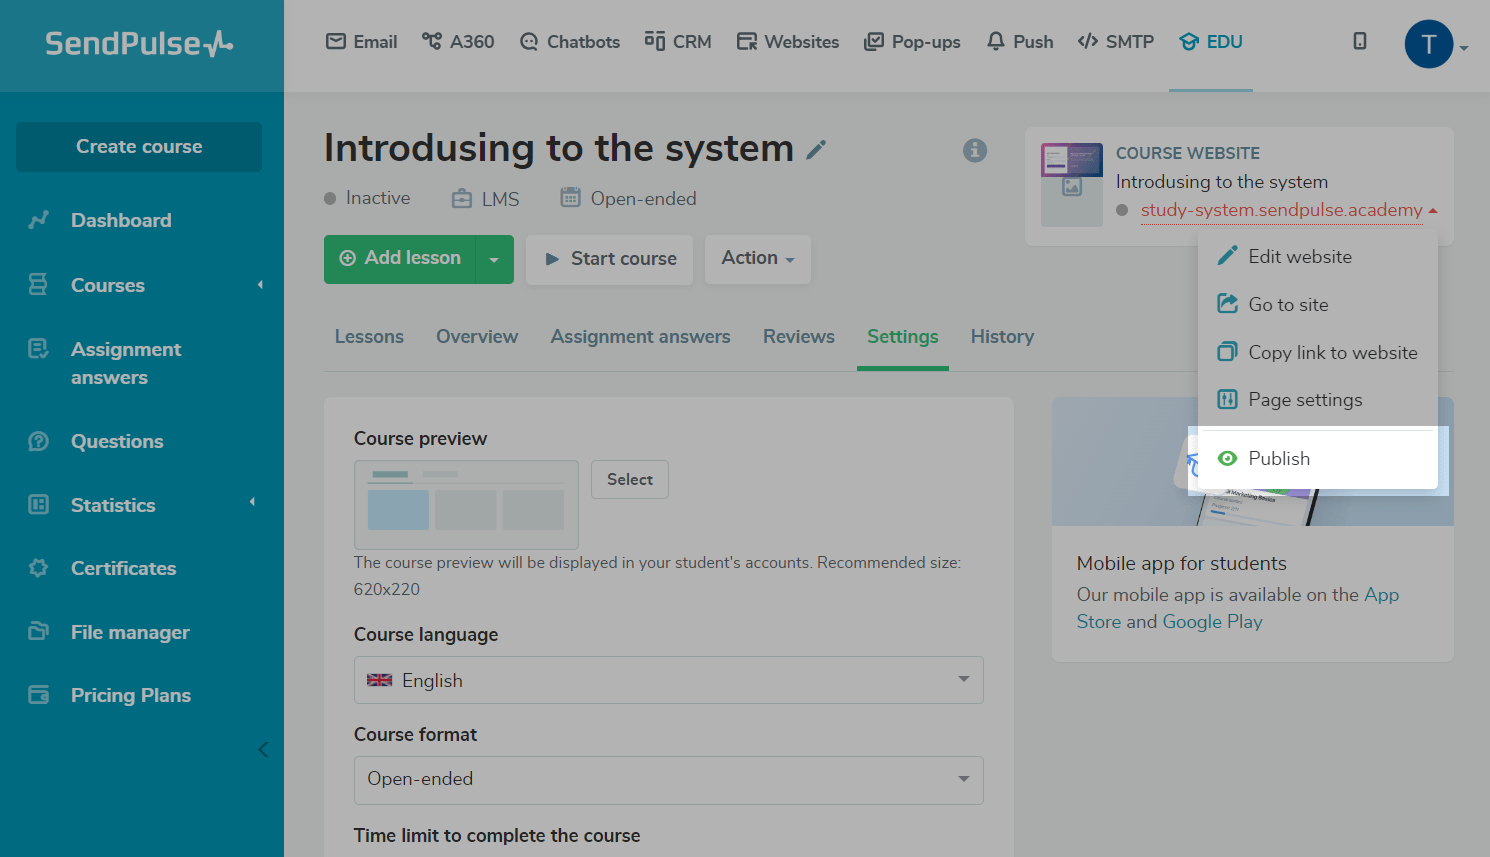Open the Course language dropdown

click(x=668, y=680)
